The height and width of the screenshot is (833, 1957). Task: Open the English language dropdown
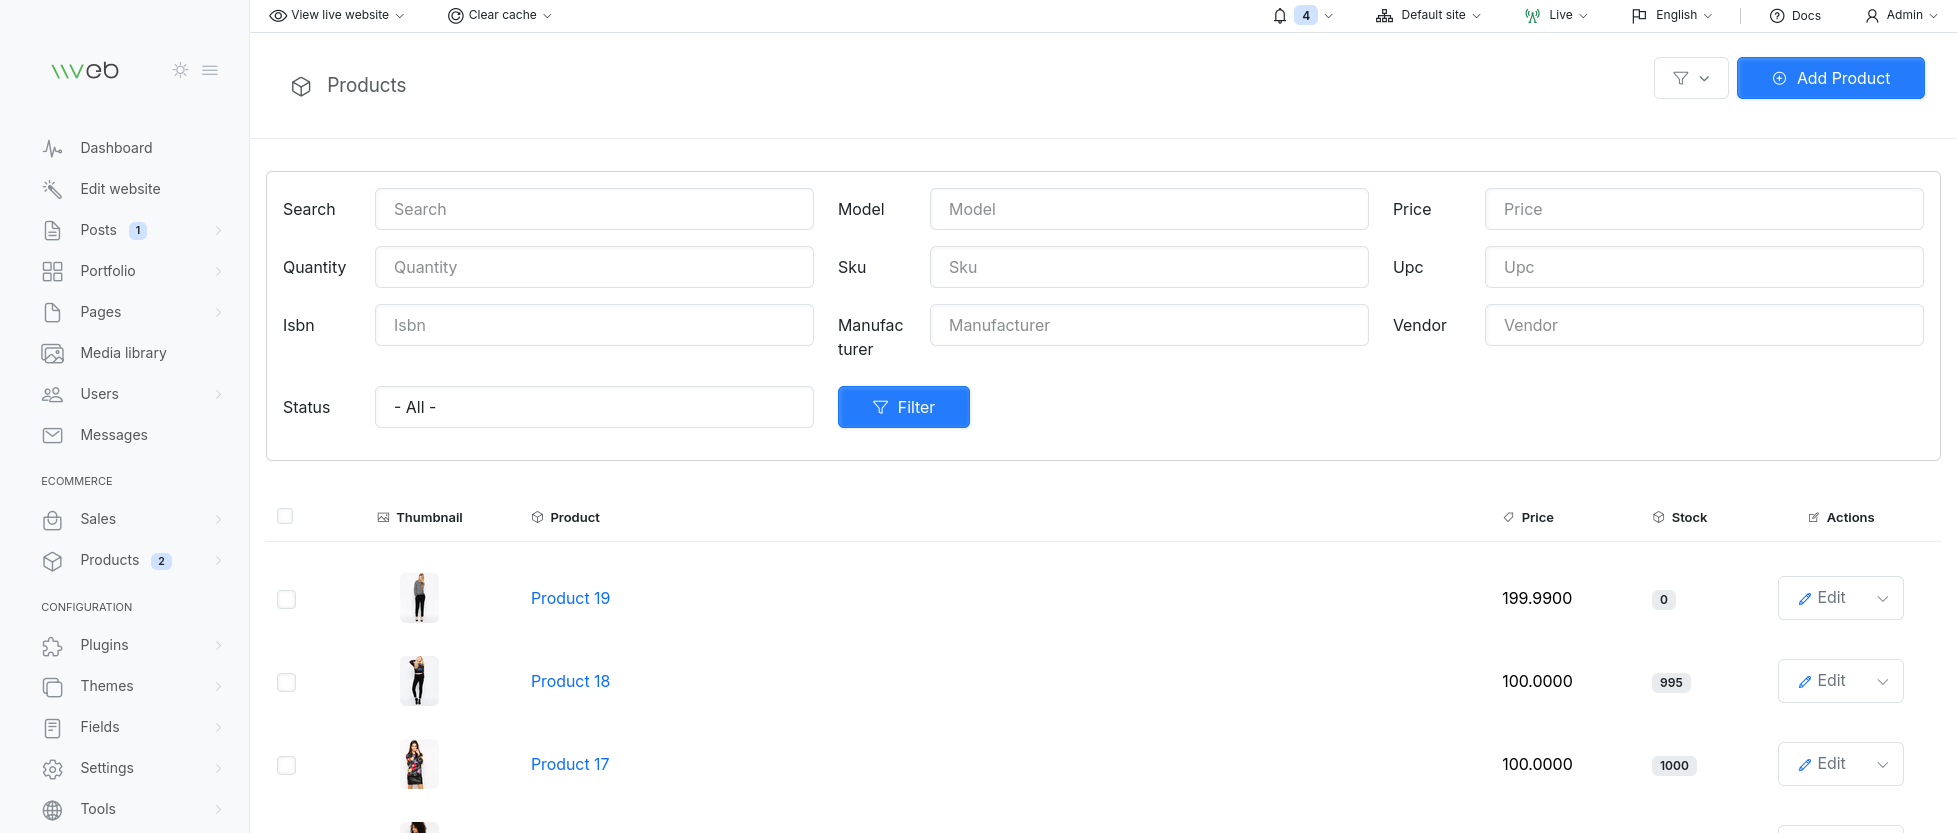(x=1672, y=16)
